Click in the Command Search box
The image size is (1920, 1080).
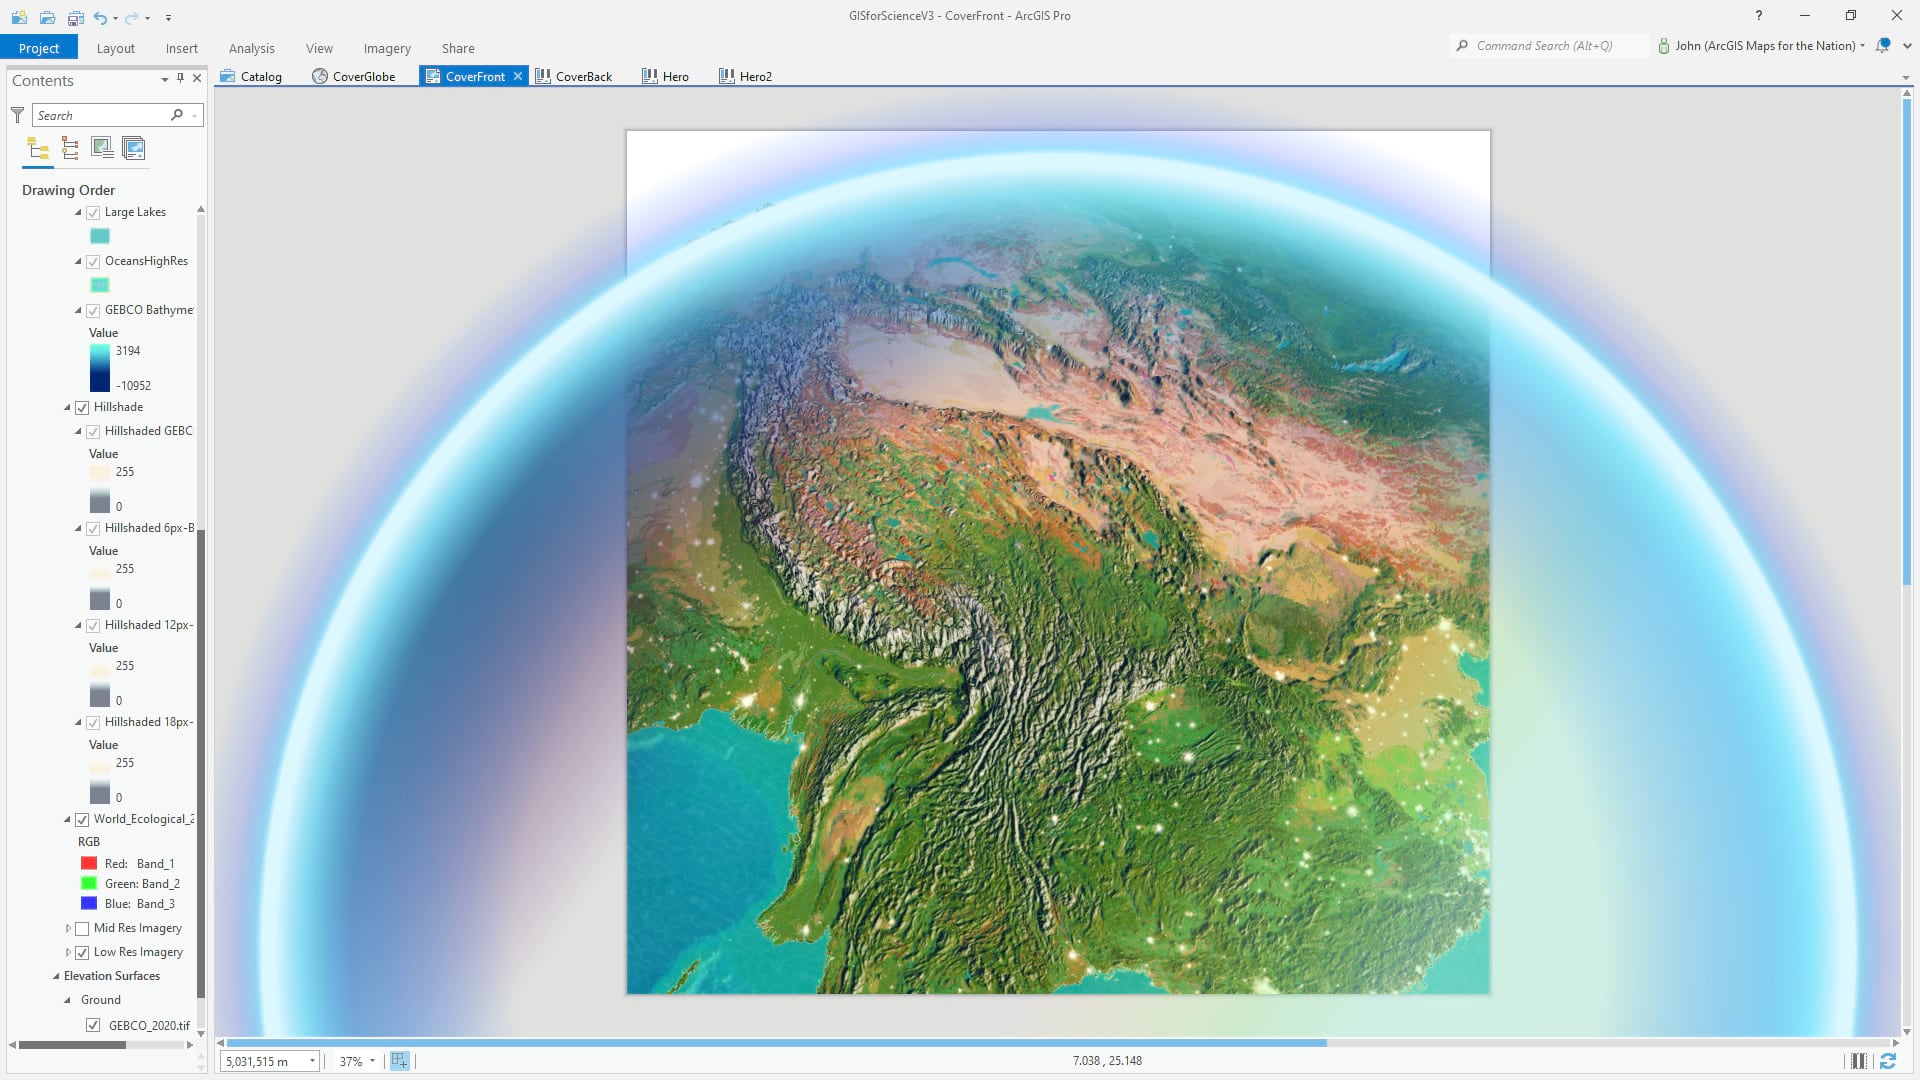[1545, 46]
